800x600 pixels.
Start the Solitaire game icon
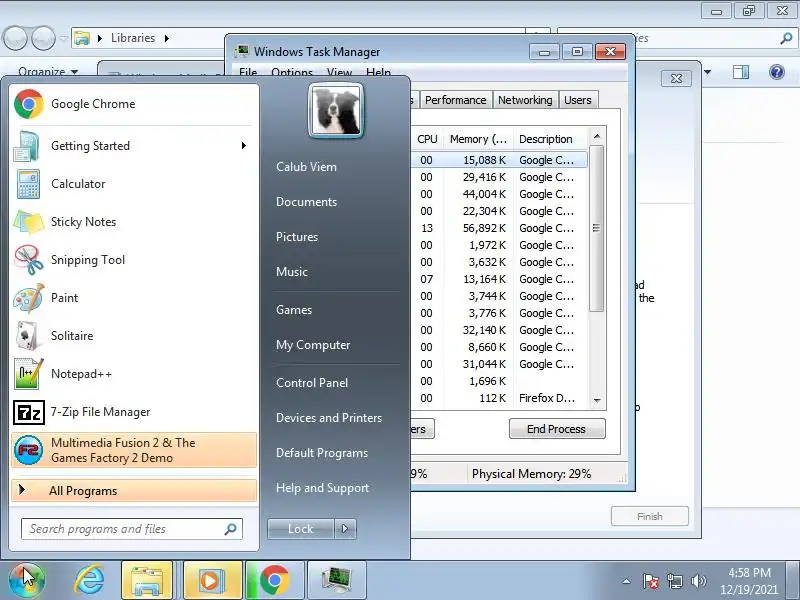[x=28, y=336]
